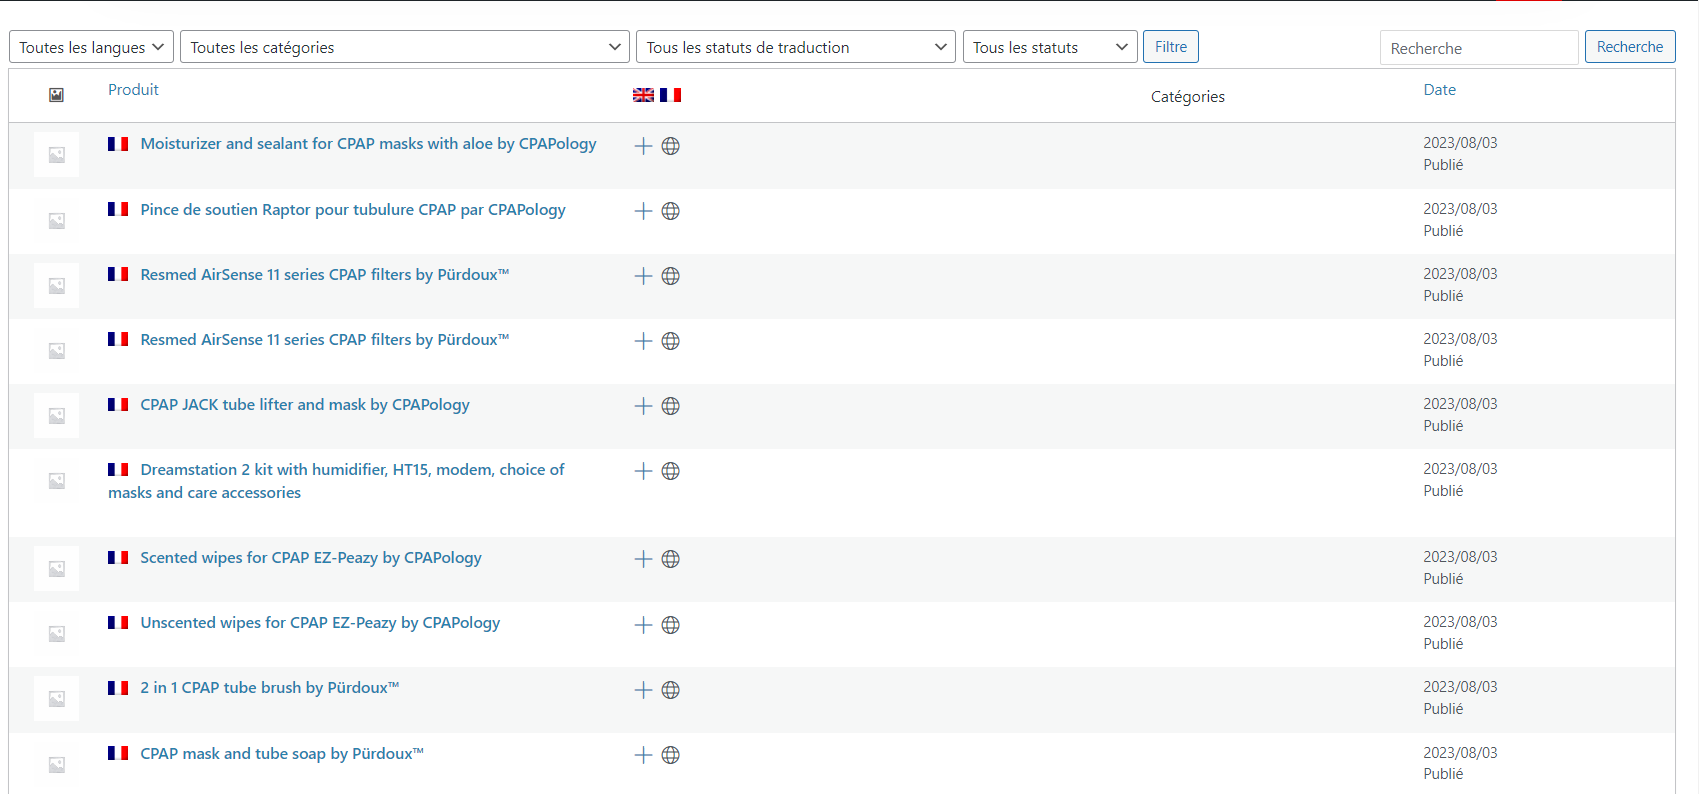Click globe icon in Scented wipes row
1699x794 pixels.
(671, 559)
